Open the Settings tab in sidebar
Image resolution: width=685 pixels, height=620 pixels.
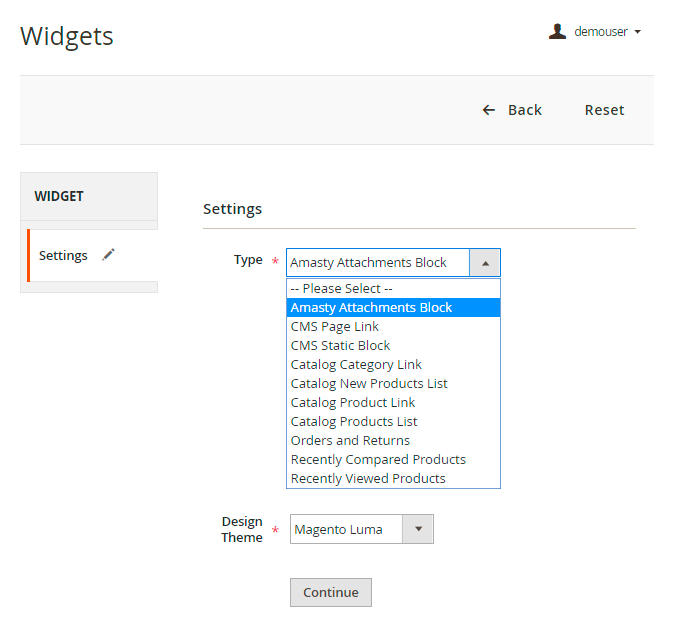pos(64,255)
